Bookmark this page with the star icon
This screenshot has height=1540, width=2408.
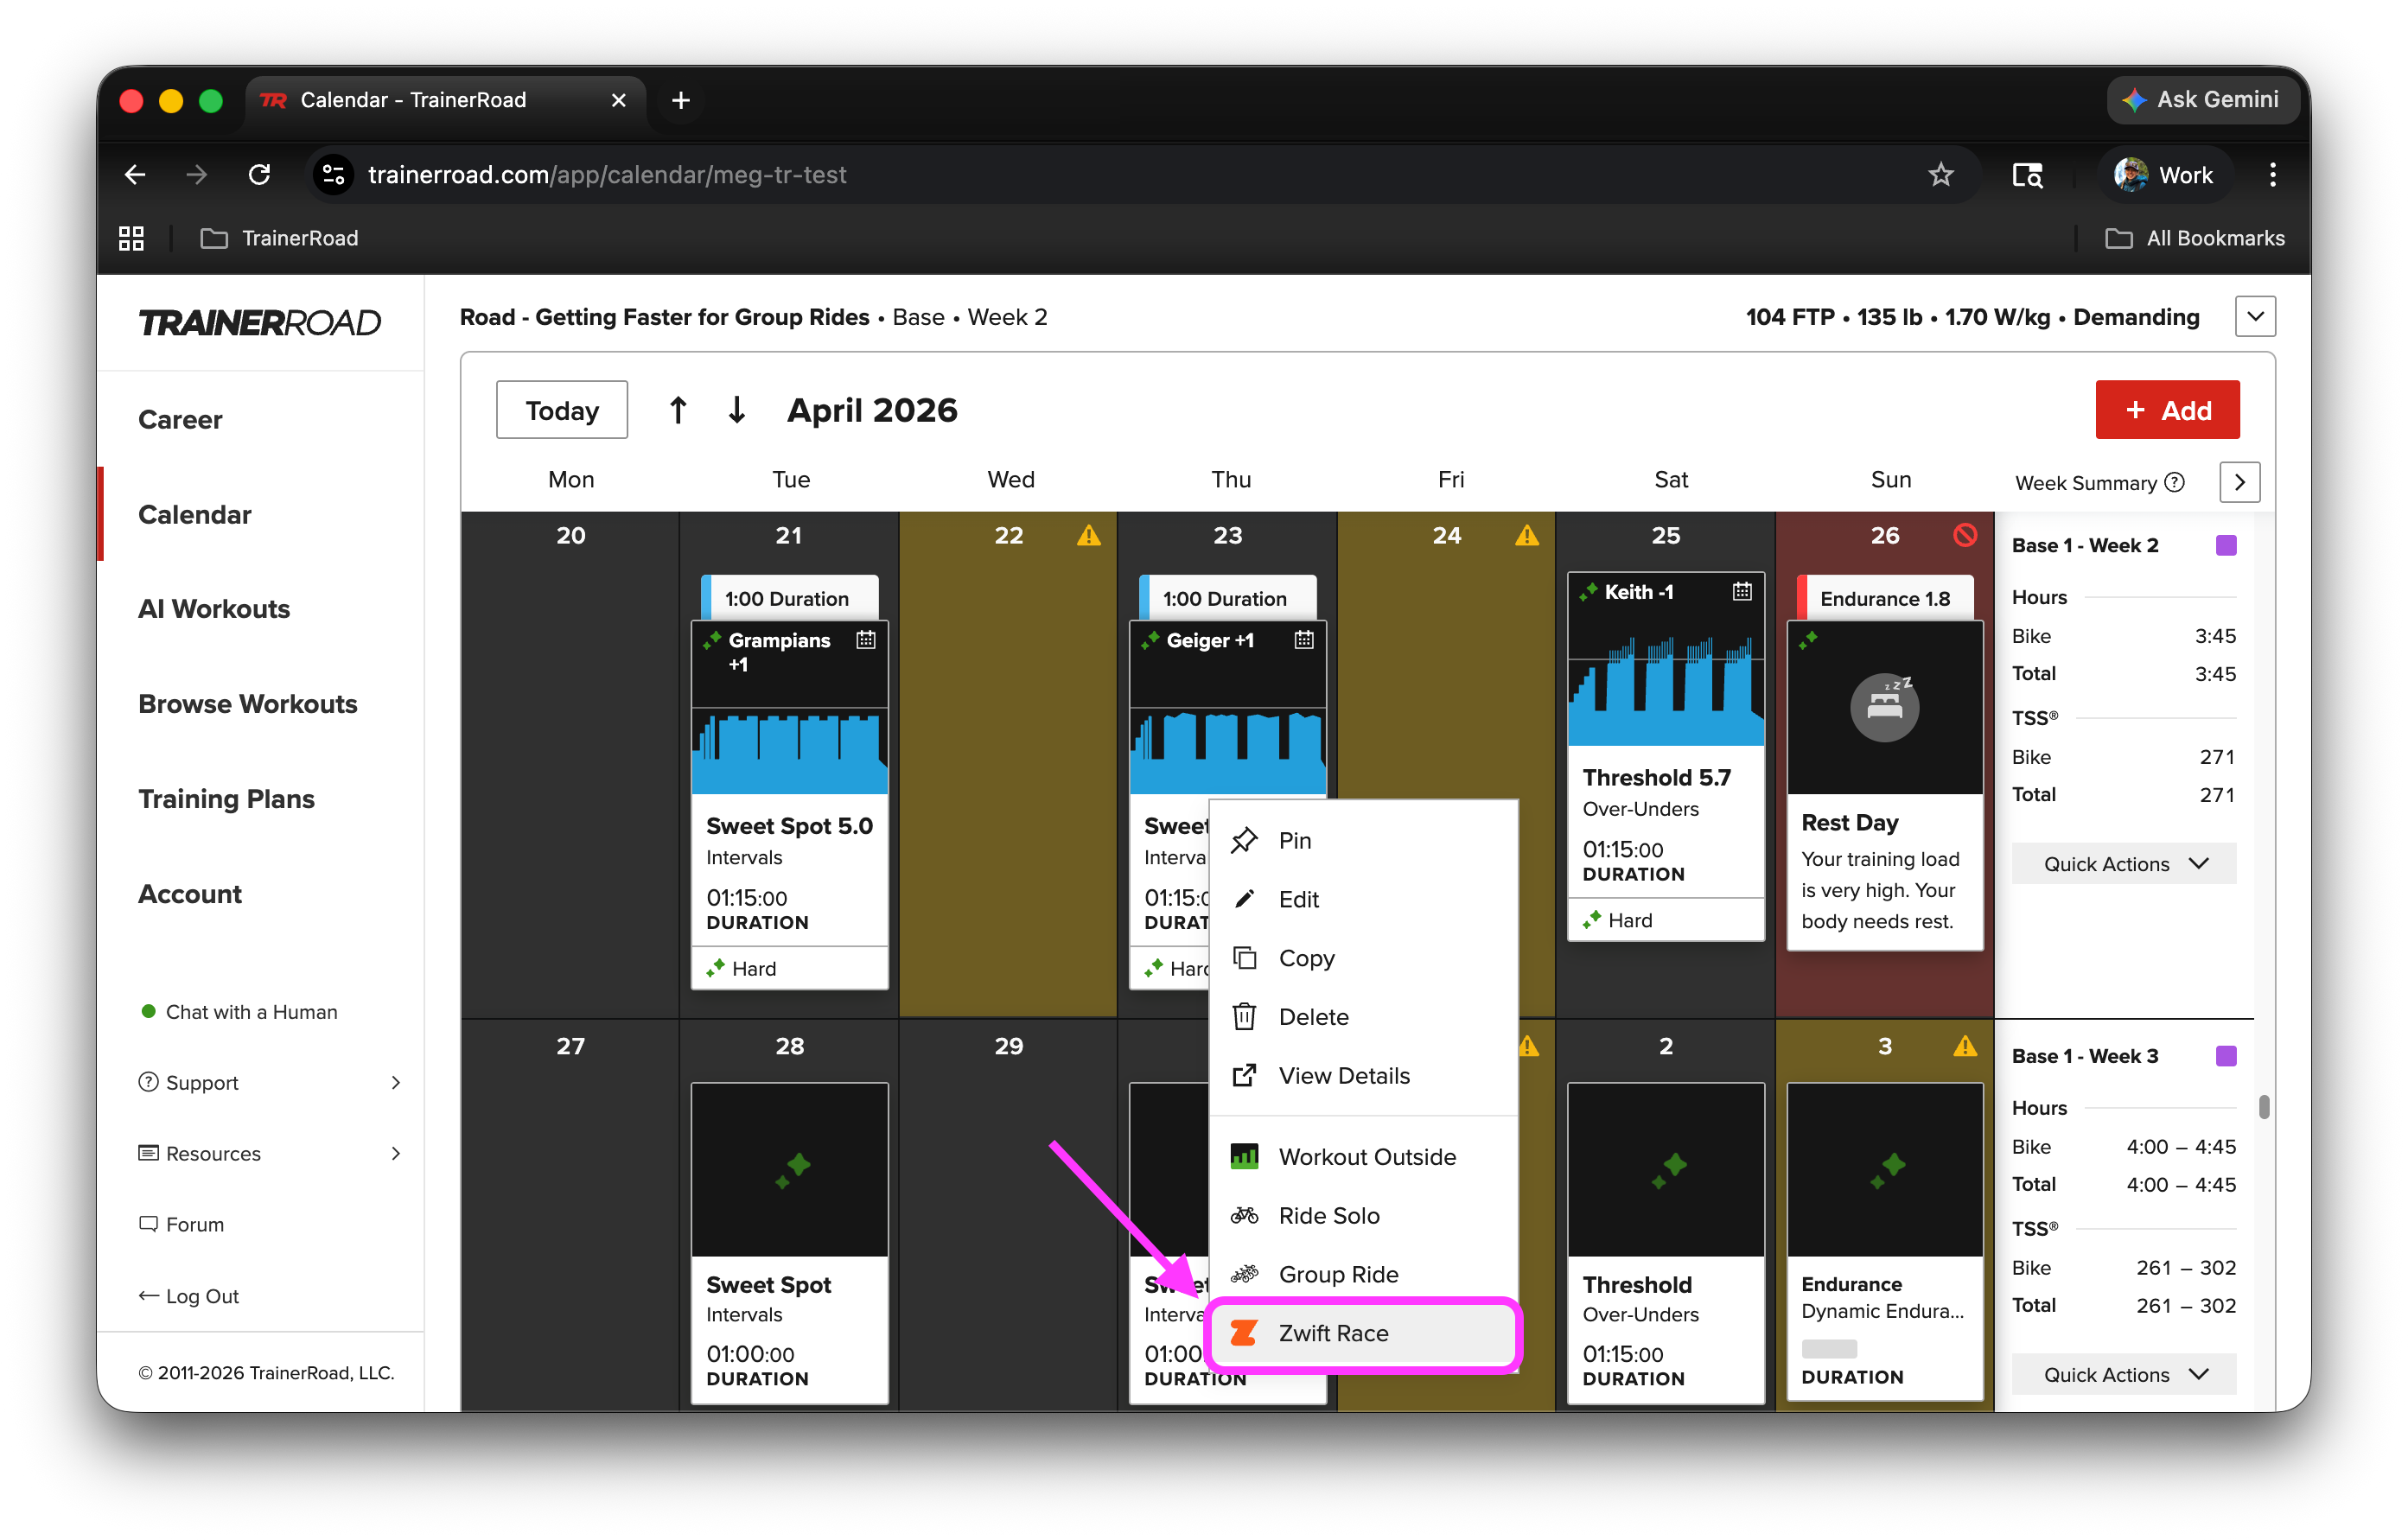[1941, 175]
